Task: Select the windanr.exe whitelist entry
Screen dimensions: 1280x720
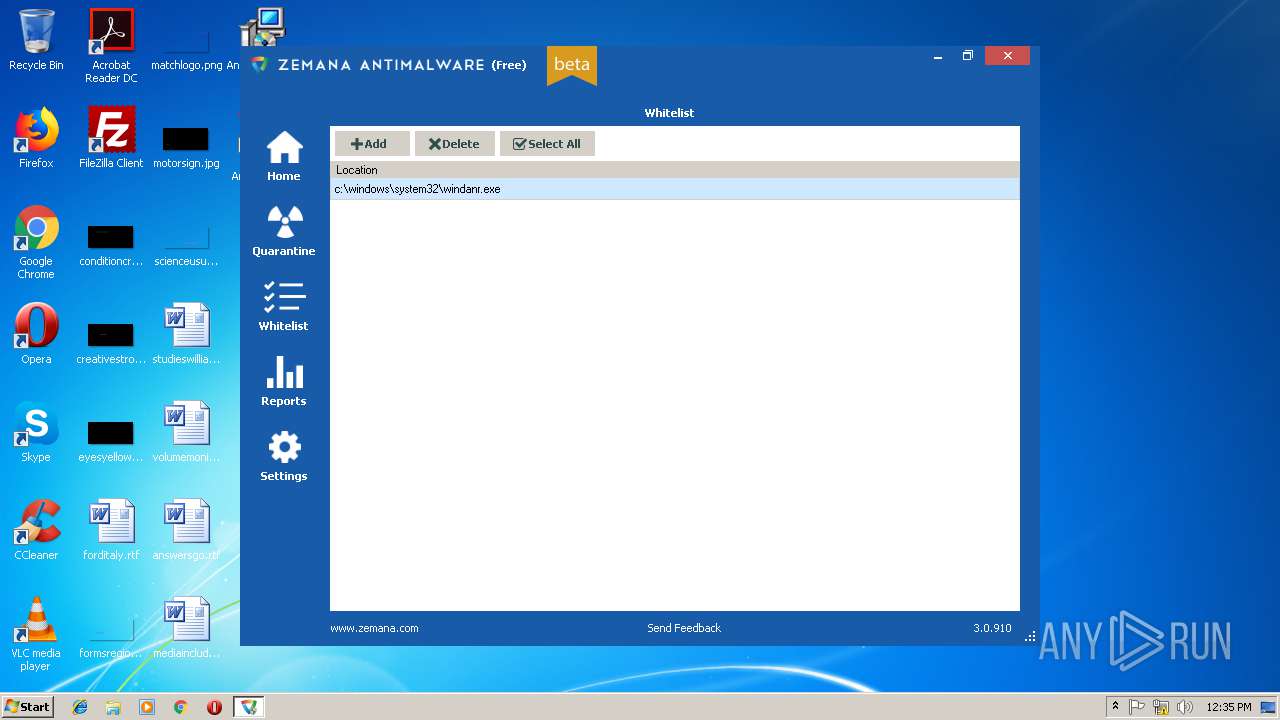Action: pyautogui.click(x=675, y=189)
